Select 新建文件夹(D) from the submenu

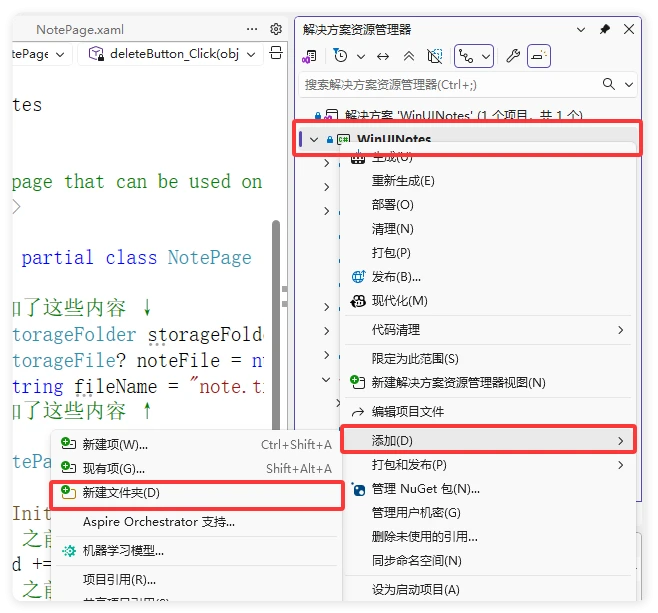click(121, 493)
